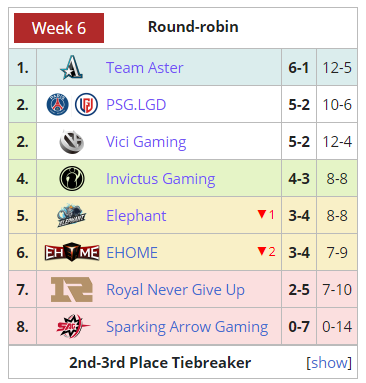Click the Paris Saint-Germain crest icon
366x383 pixels.
coord(58,104)
